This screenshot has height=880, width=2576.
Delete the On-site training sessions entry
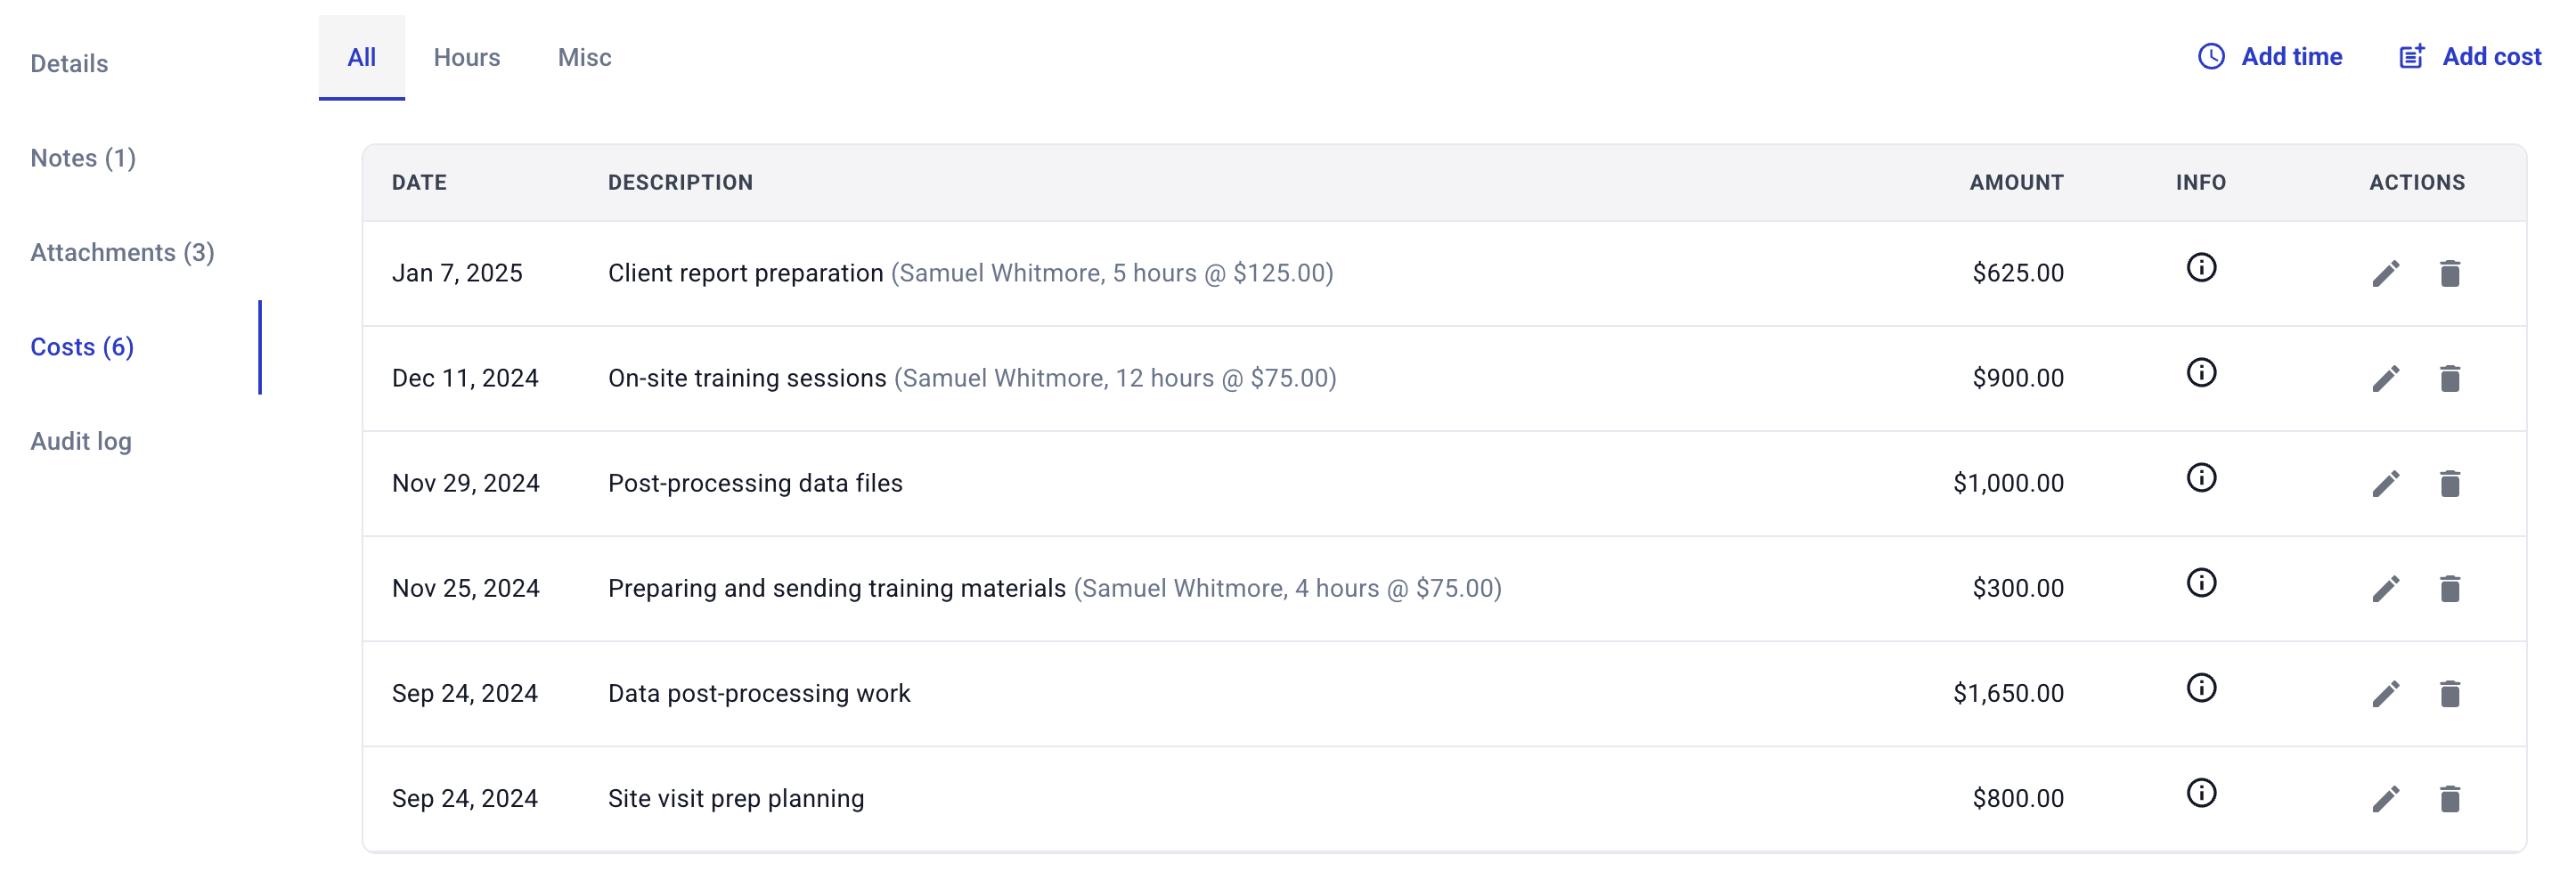2449,378
